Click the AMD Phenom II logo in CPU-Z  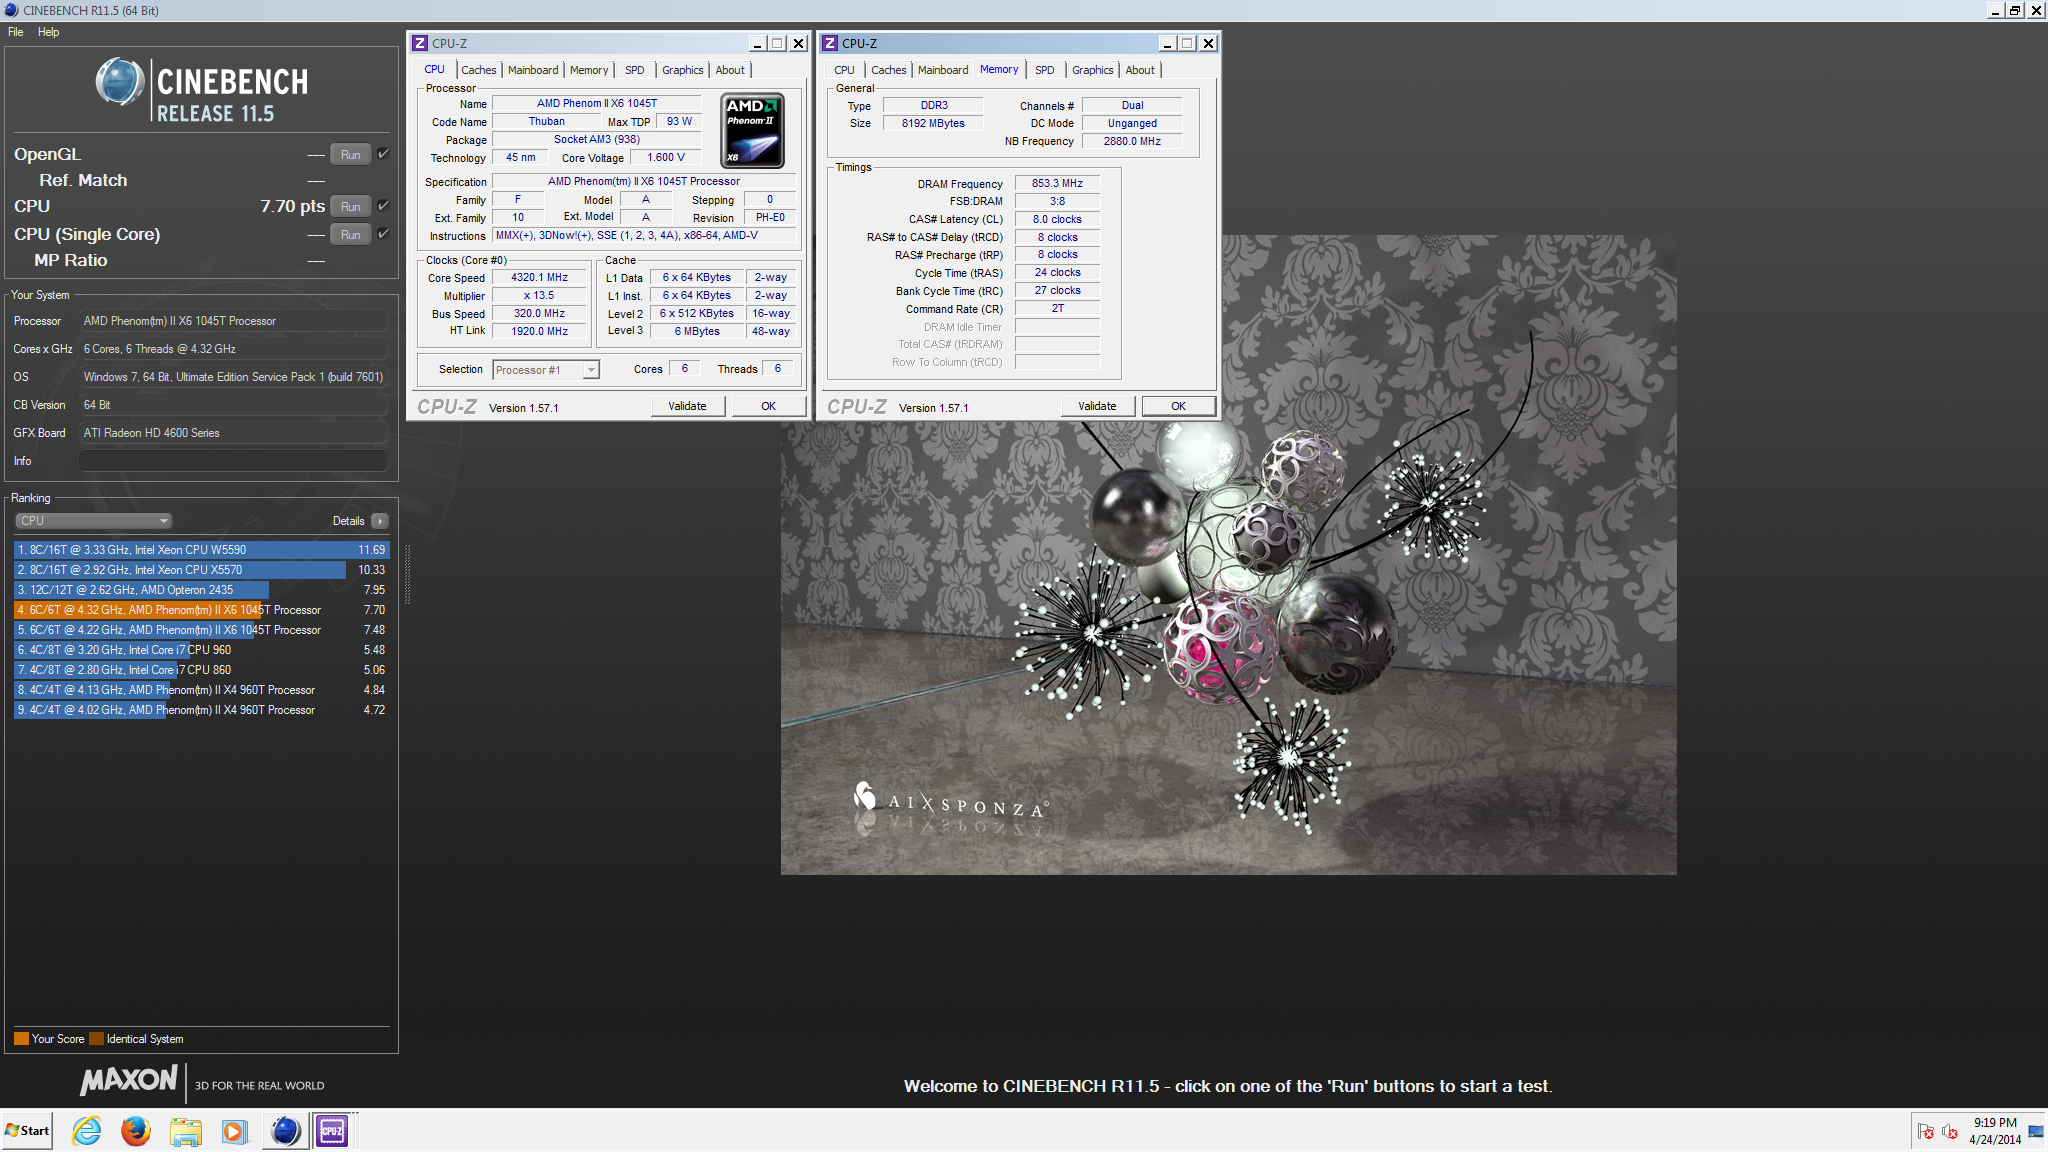coord(752,131)
